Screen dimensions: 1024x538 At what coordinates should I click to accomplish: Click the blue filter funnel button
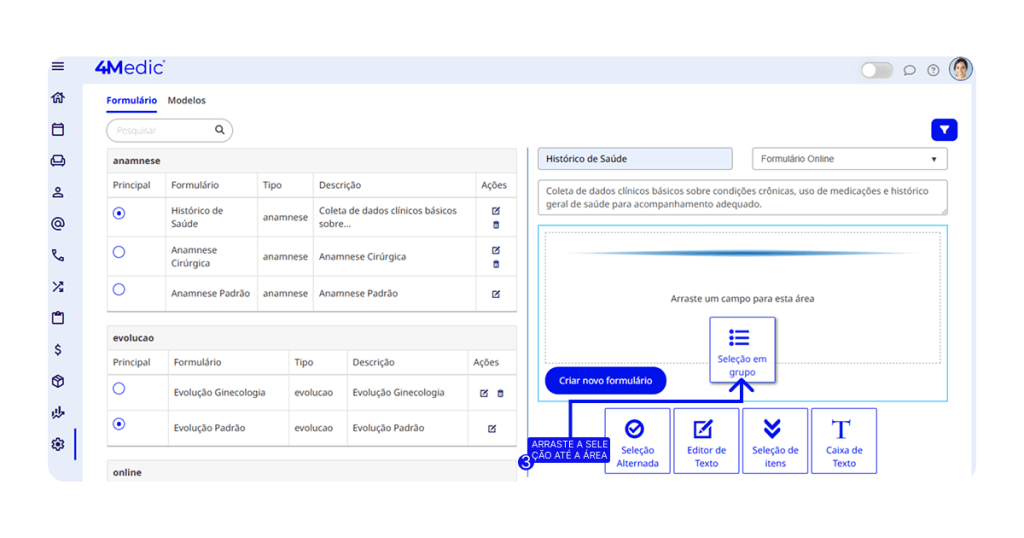pyautogui.click(x=943, y=130)
